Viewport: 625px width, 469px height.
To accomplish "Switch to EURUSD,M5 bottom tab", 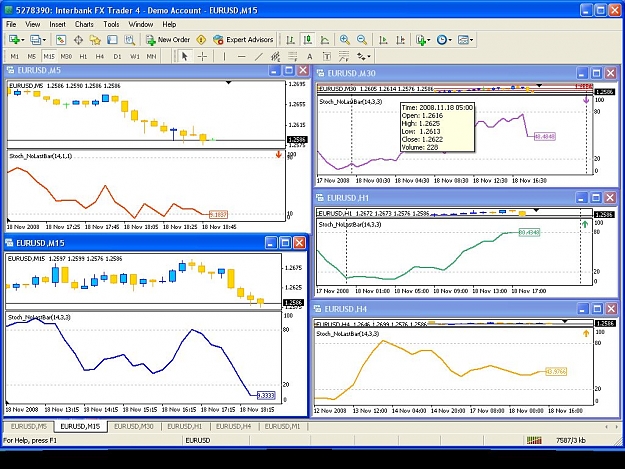I will pyautogui.click(x=29, y=426).
